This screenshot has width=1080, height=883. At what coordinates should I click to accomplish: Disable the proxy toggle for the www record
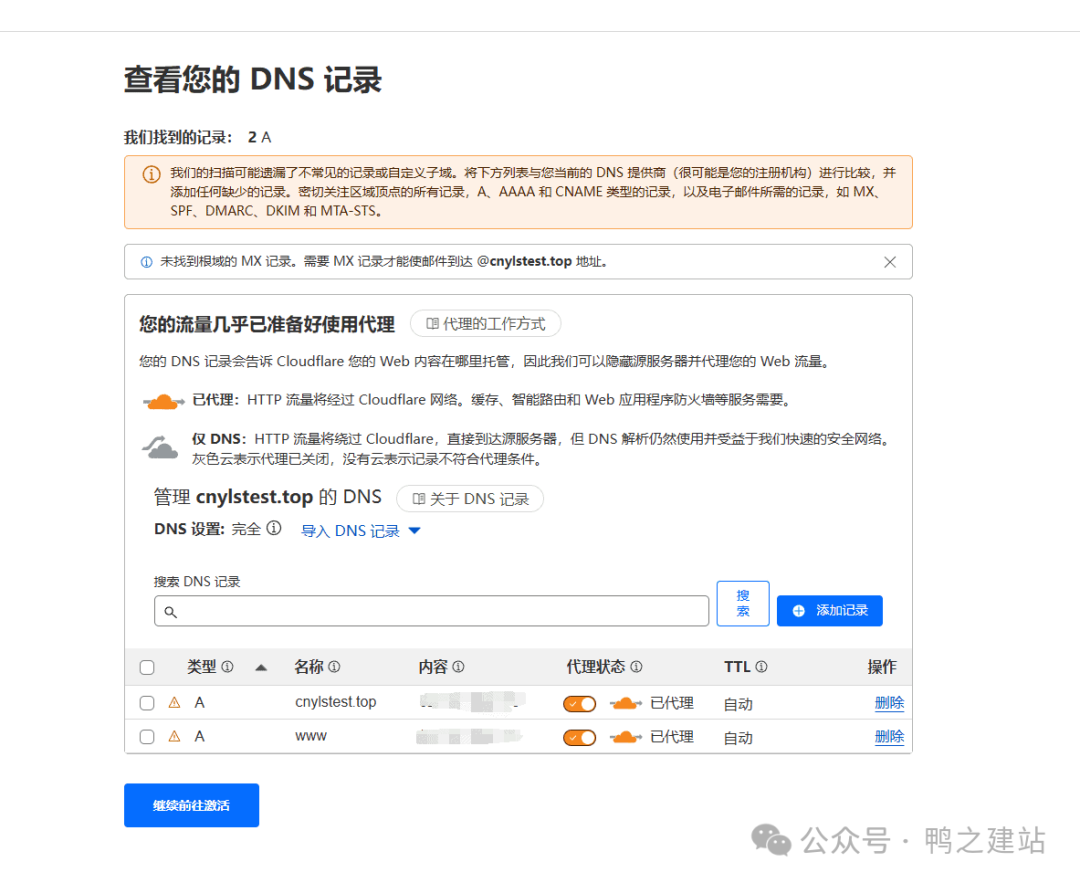point(579,737)
